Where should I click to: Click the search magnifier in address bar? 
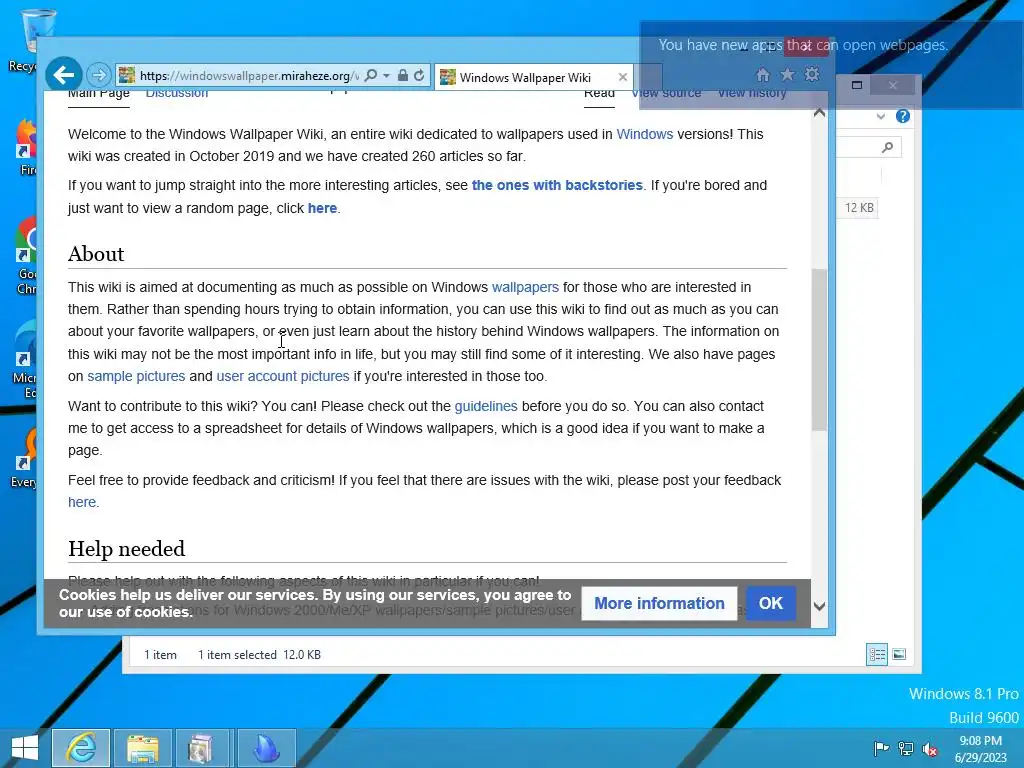370,75
